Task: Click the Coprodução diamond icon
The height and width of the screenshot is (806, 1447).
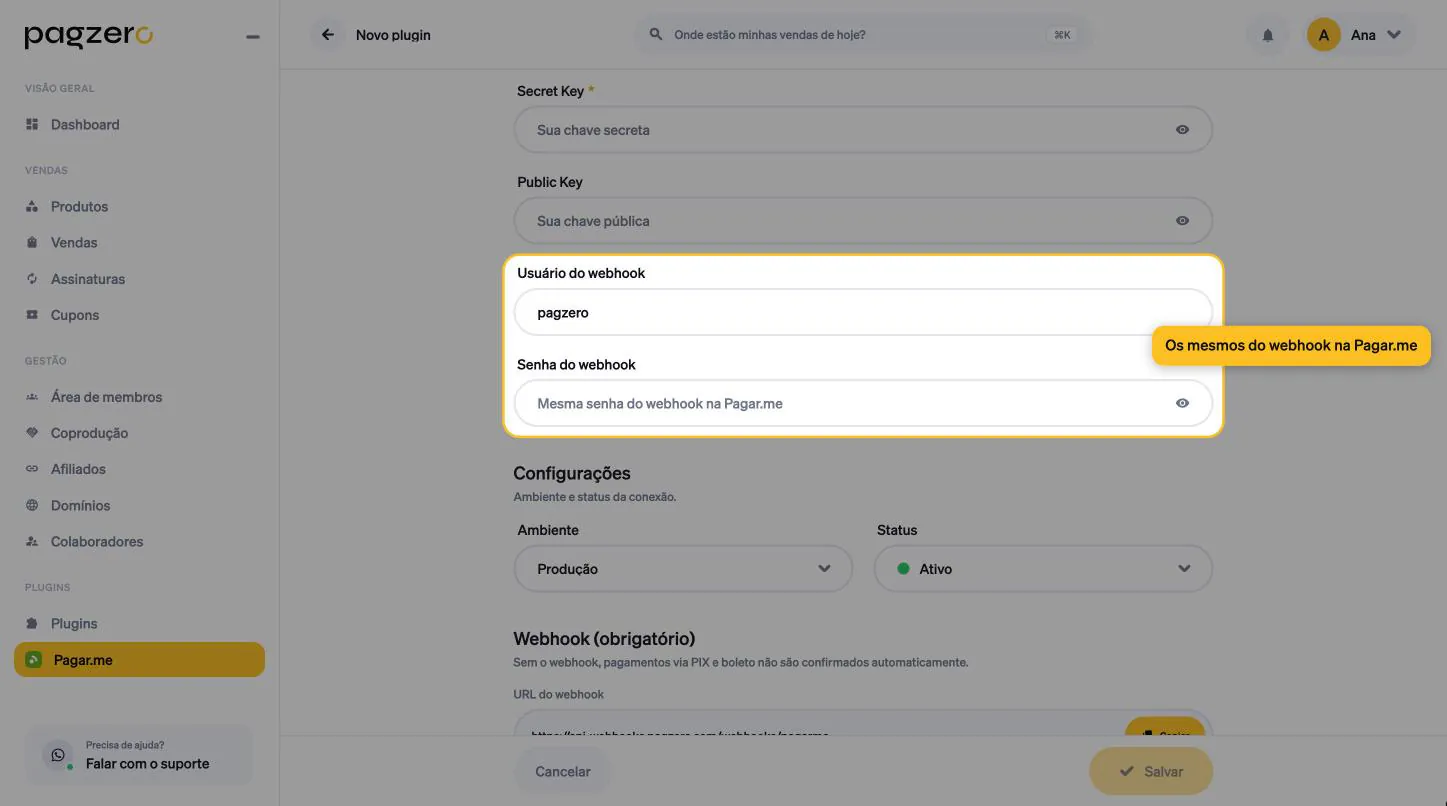Action: click(32, 433)
